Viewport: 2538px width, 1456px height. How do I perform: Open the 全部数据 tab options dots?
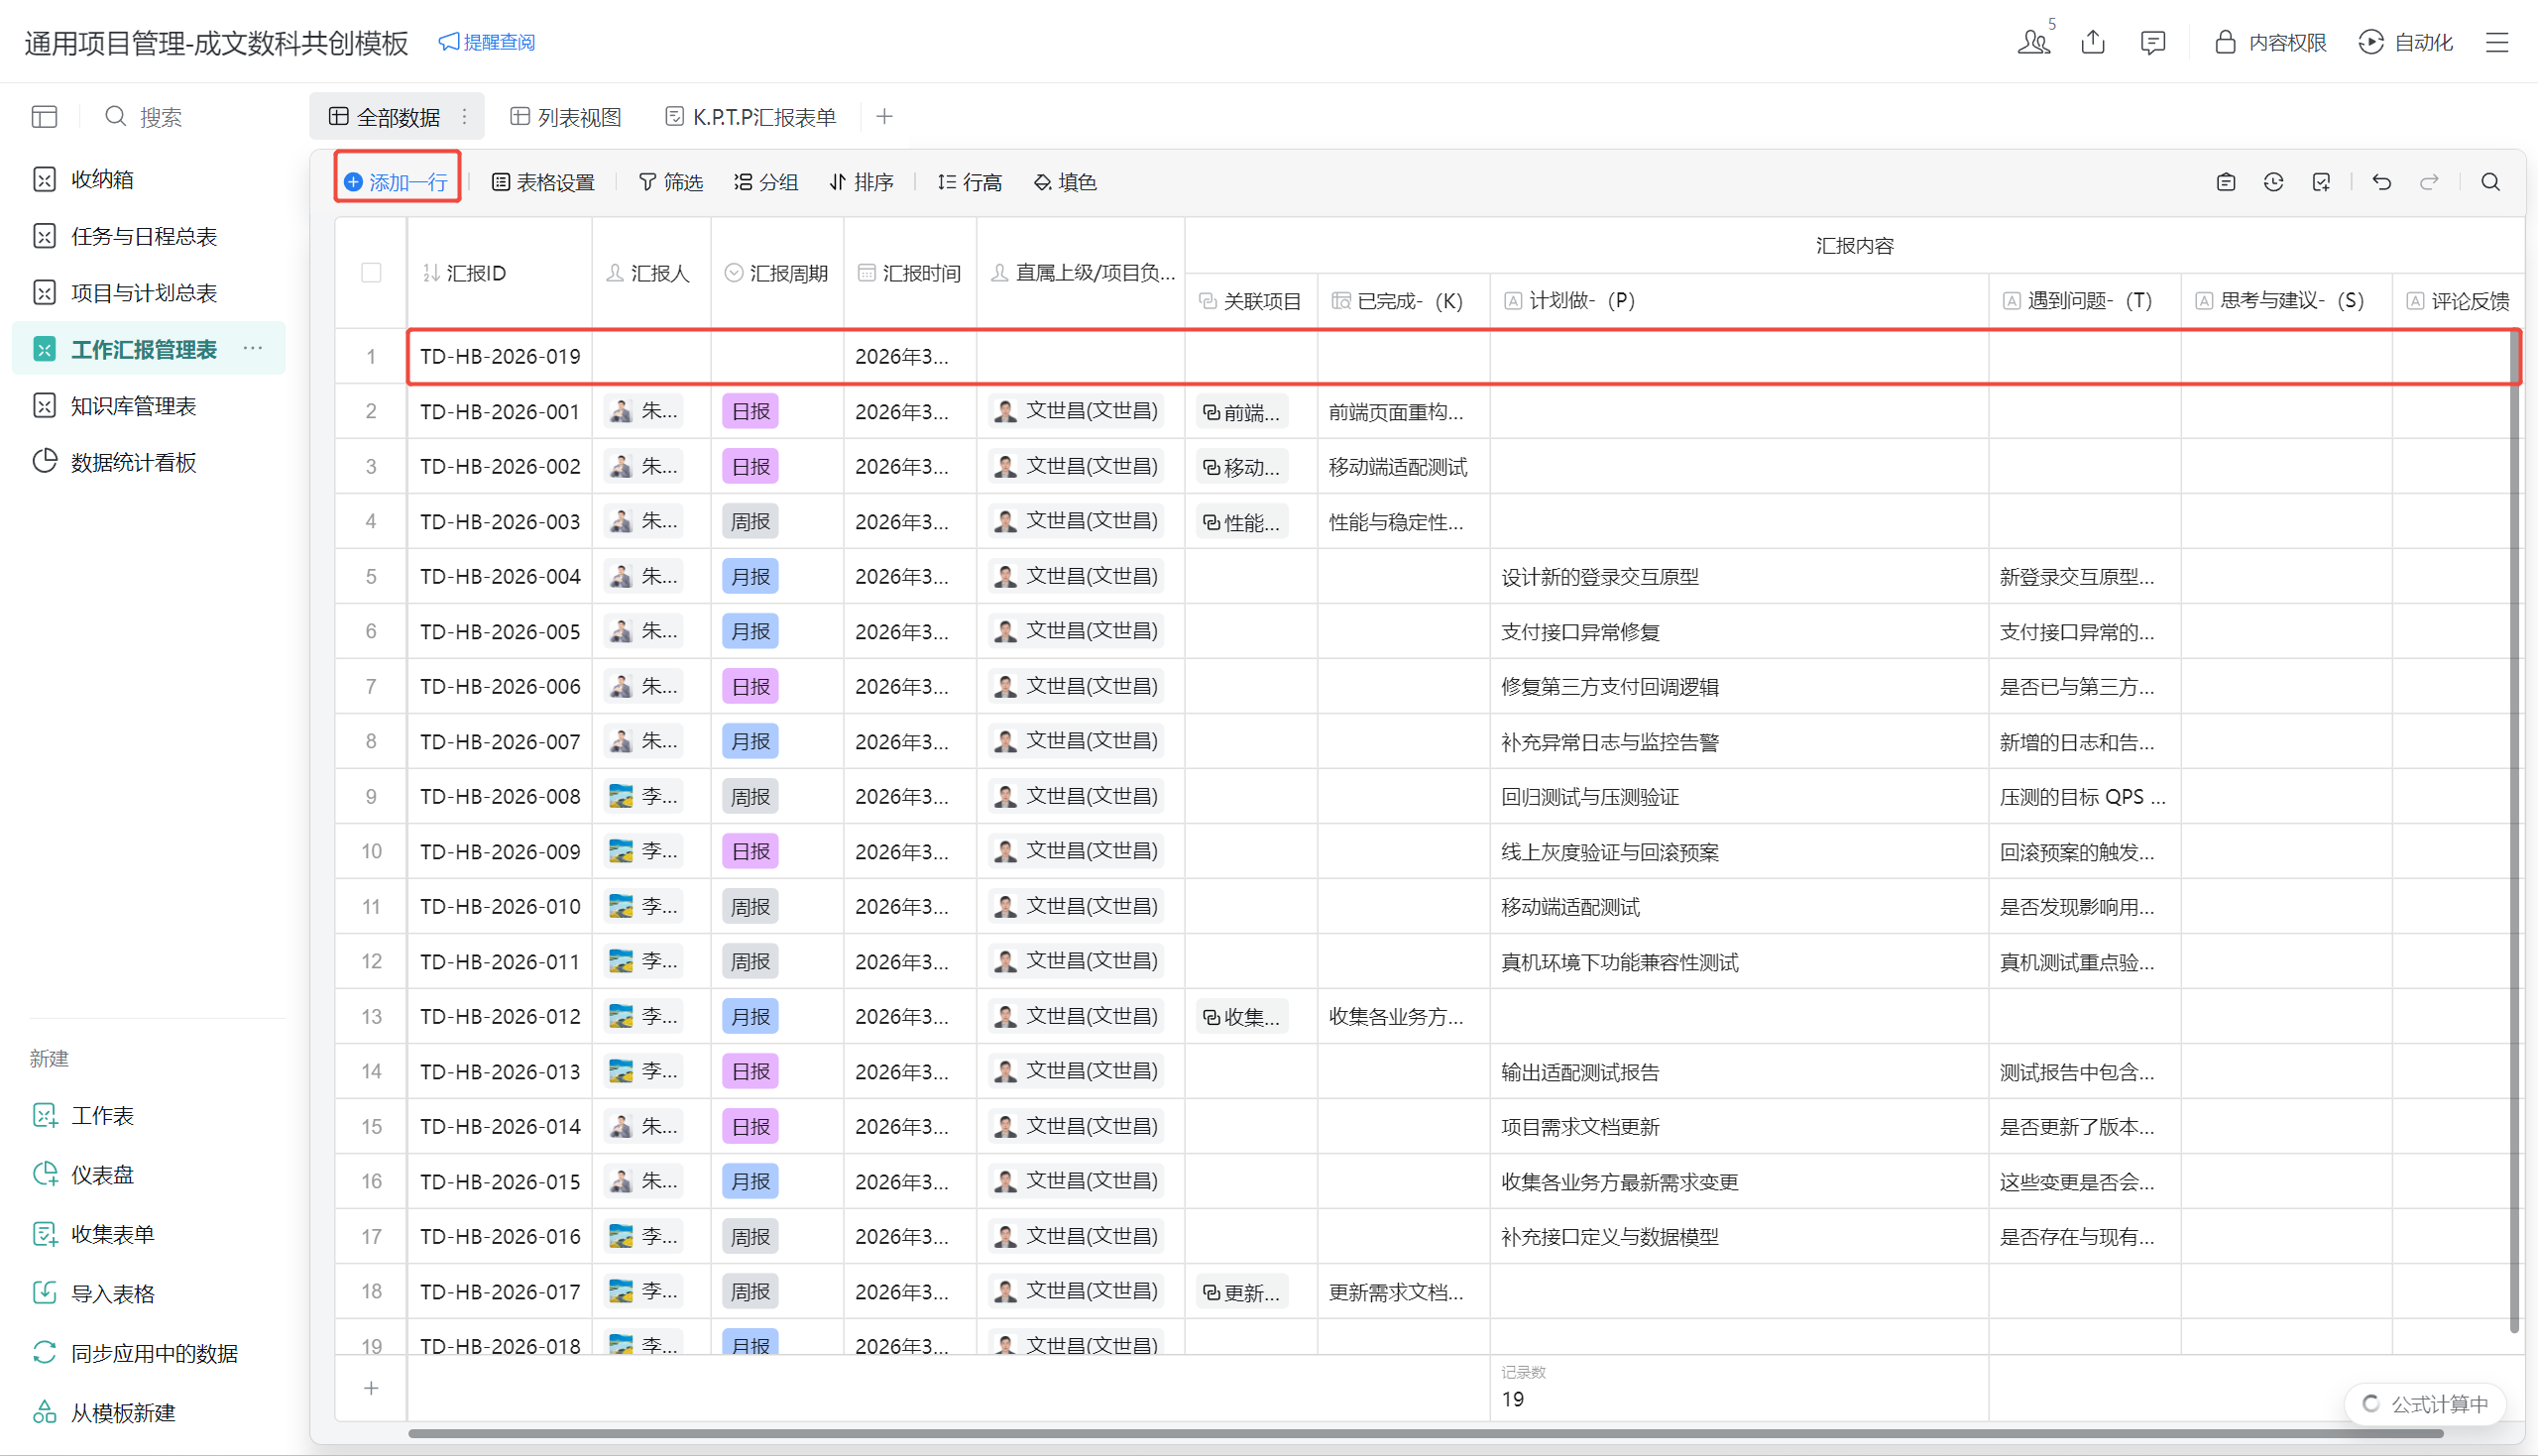pos(465,117)
